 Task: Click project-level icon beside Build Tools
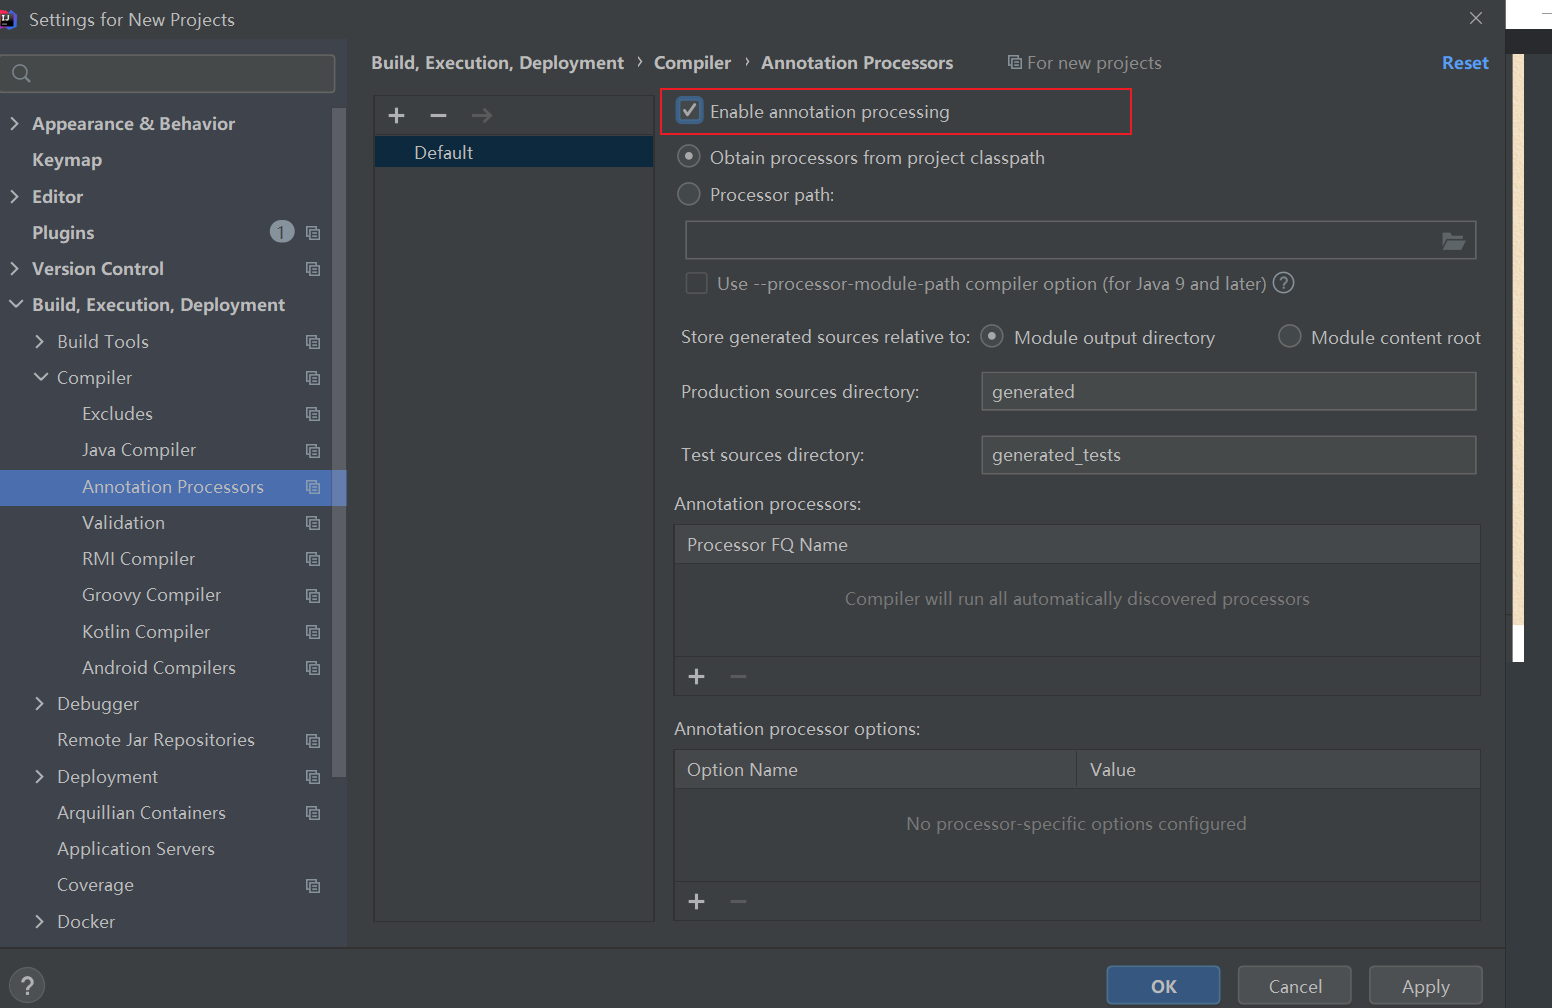(x=313, y=342)
